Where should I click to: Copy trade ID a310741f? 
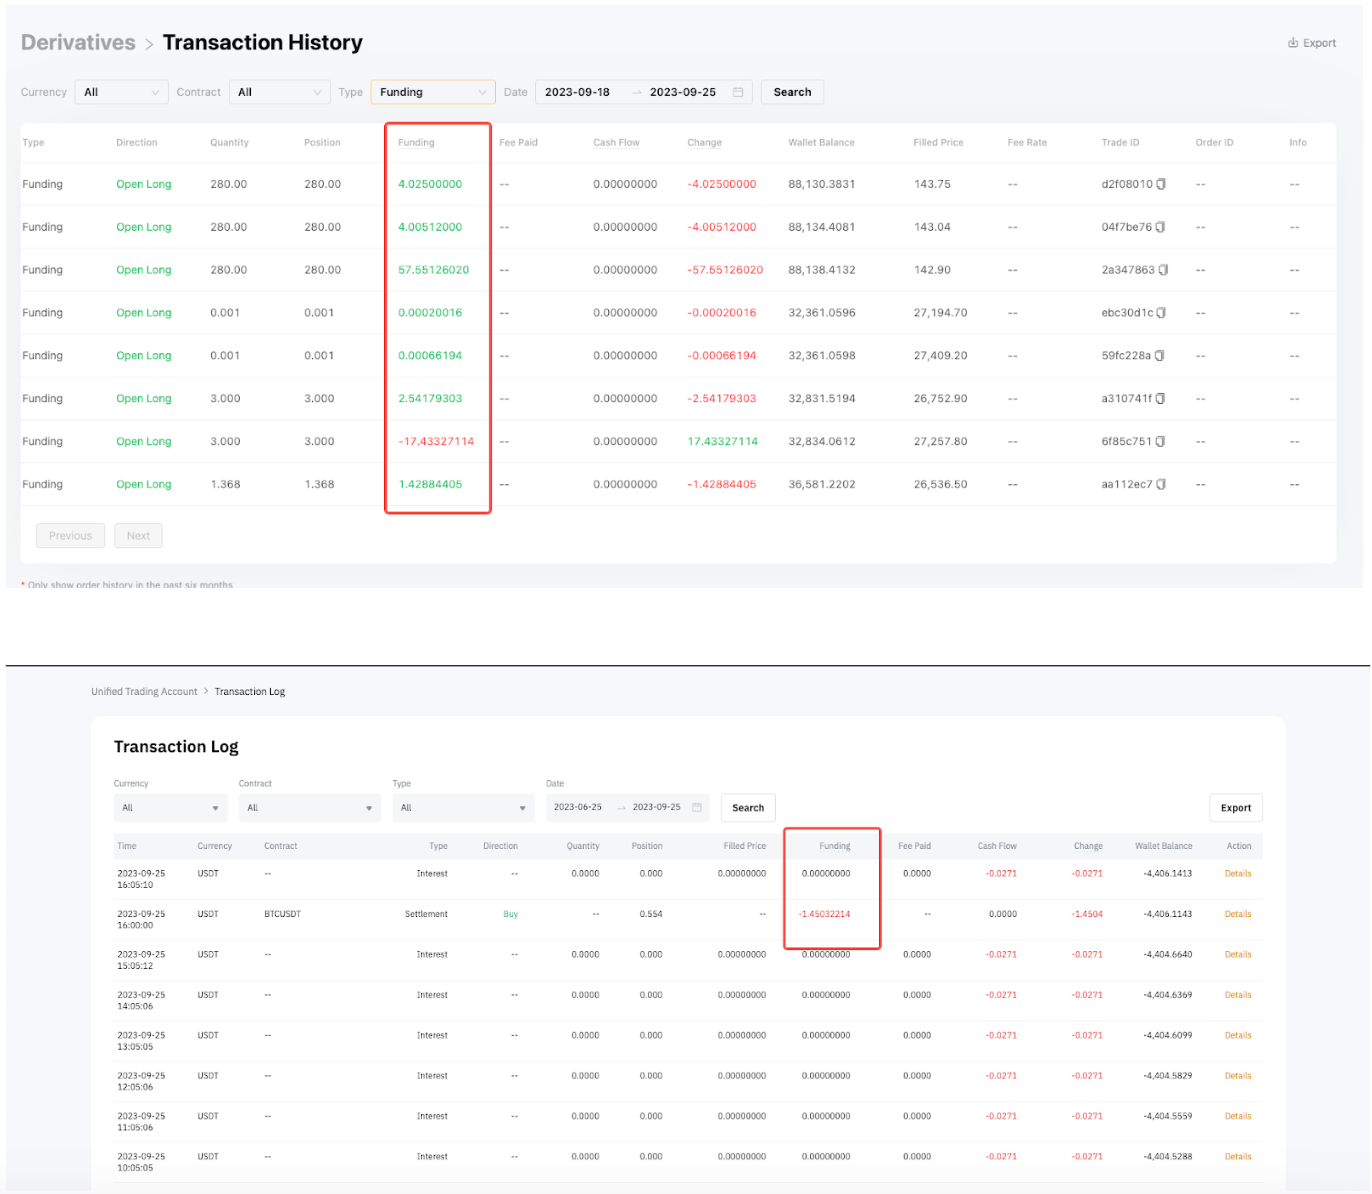click(x=1160, y=399)
